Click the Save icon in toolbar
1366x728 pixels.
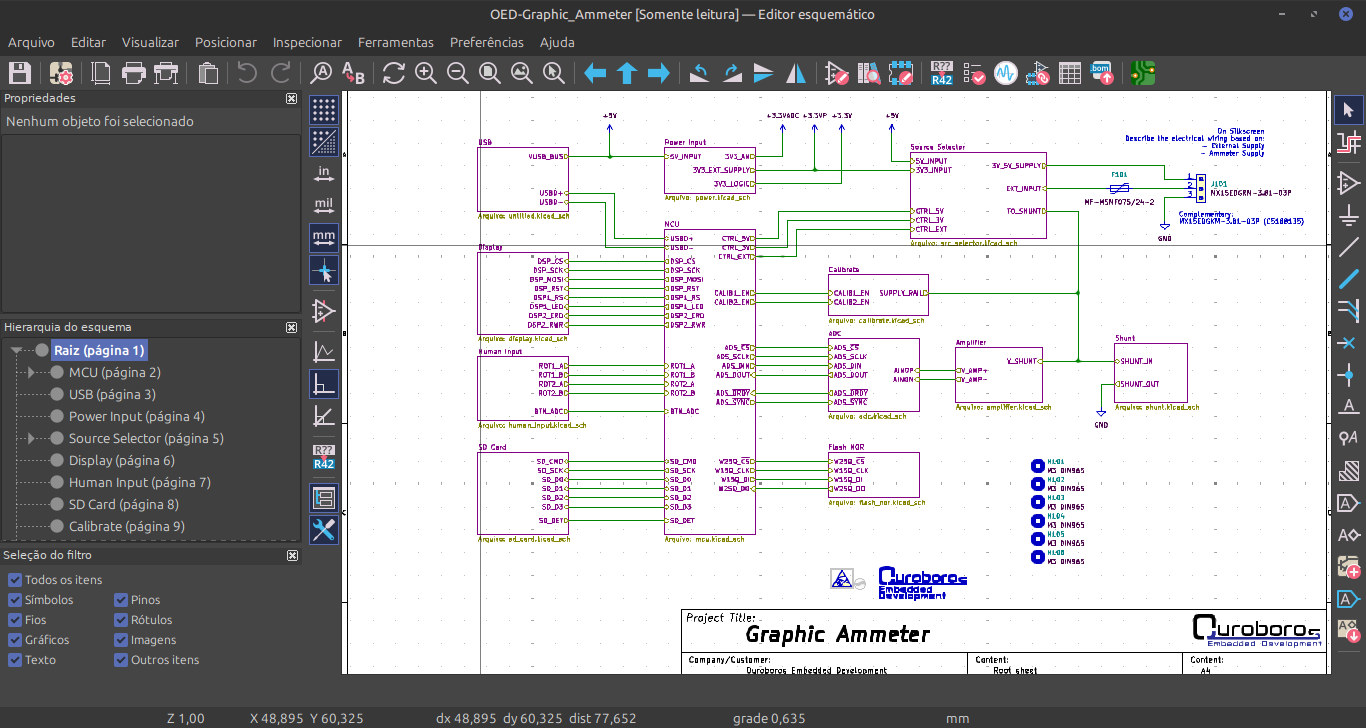[x=19, y=73]
